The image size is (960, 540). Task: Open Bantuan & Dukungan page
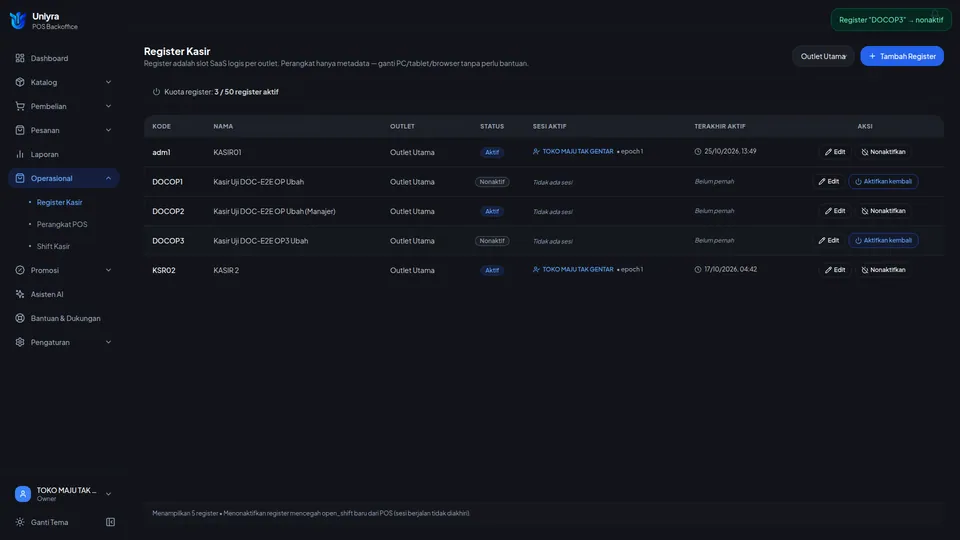click(64, 318)
